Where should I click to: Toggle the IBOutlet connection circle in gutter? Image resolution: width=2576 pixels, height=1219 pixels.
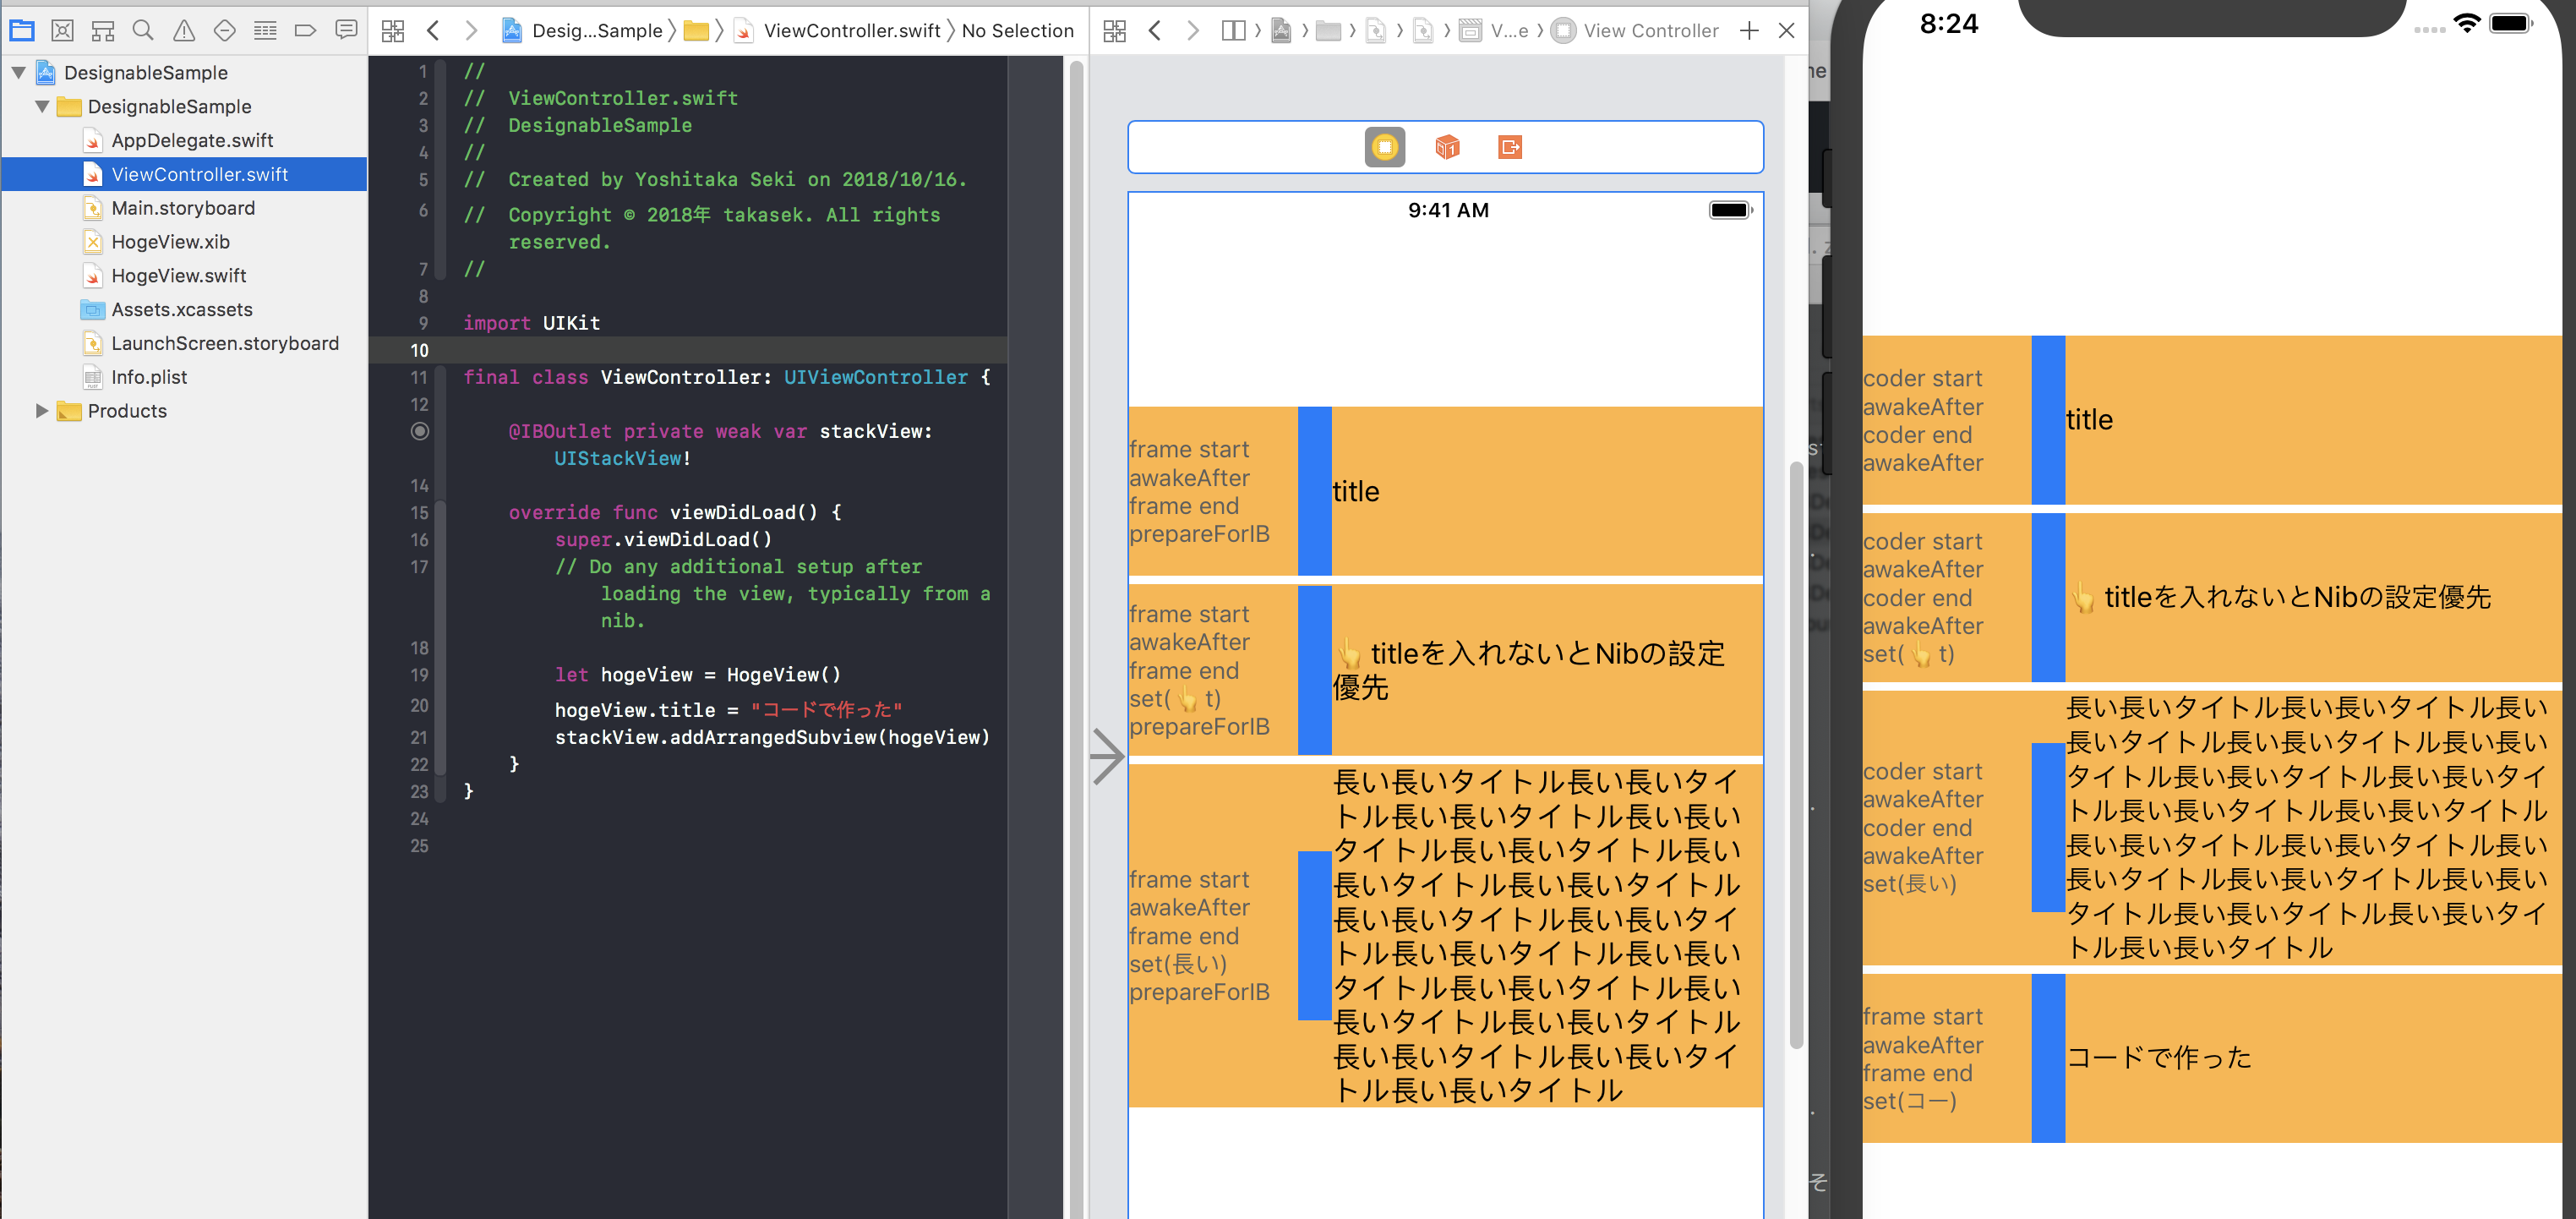(x=420, y=431)
